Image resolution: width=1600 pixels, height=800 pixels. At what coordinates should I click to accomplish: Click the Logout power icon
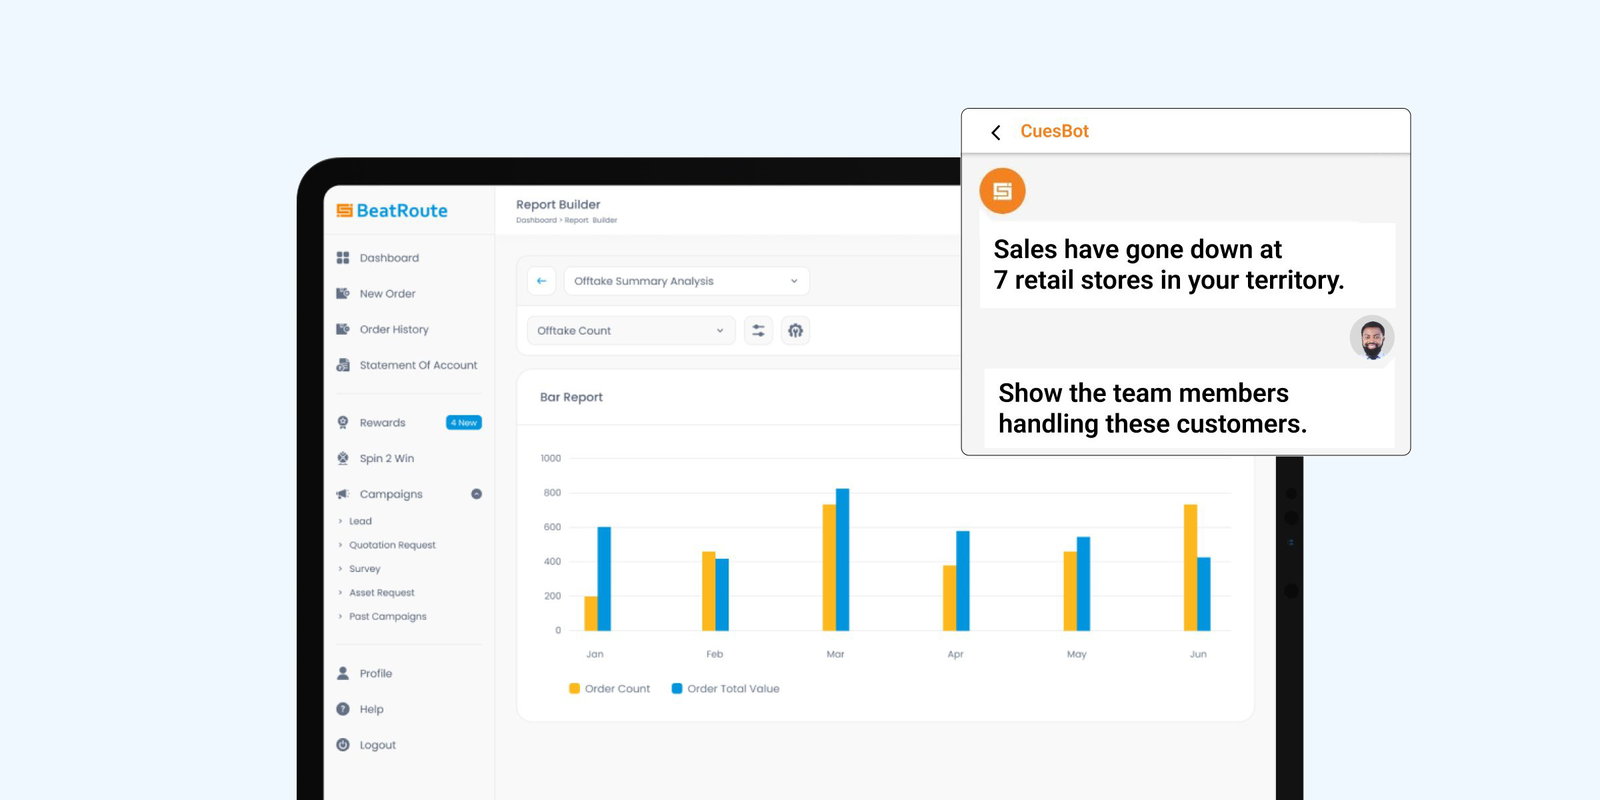(343, 746)
